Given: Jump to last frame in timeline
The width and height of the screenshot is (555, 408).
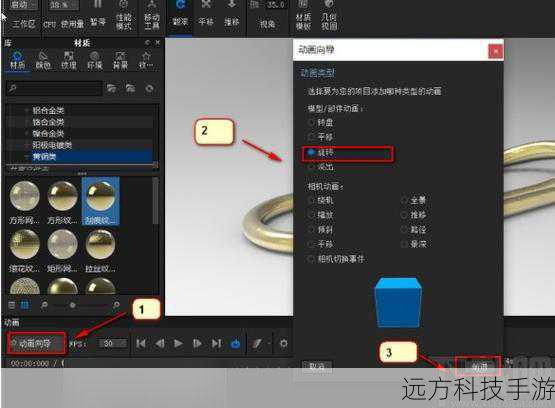Looking at the screenshot, I should pos(216,343).
